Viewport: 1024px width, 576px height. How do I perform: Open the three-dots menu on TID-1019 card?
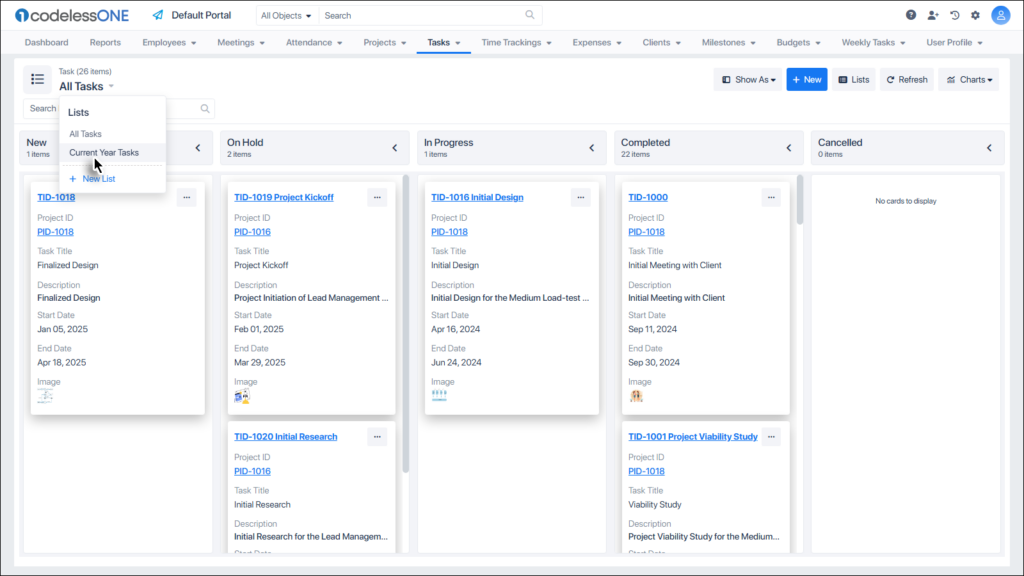377,197
